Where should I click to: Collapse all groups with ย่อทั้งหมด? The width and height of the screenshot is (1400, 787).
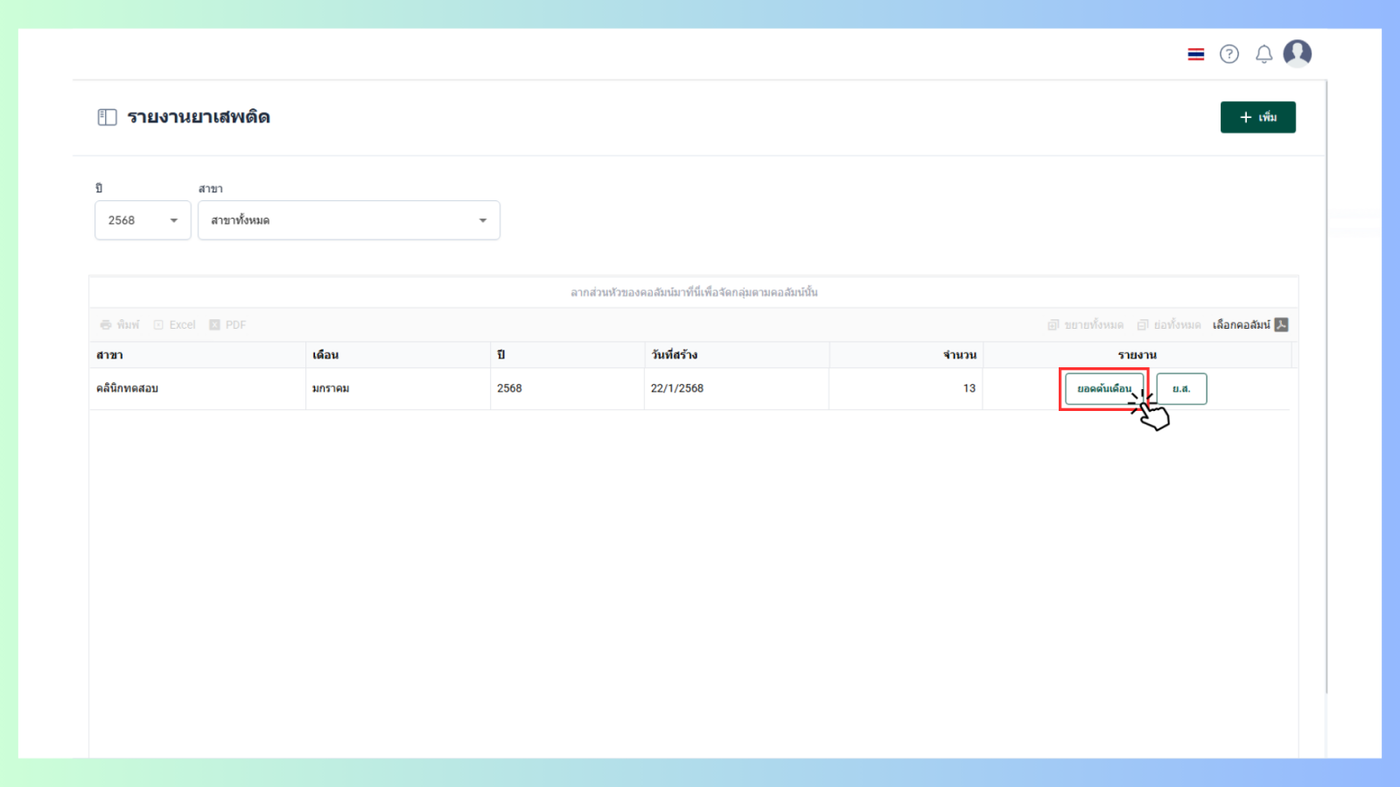click(x=1169, y=325)
